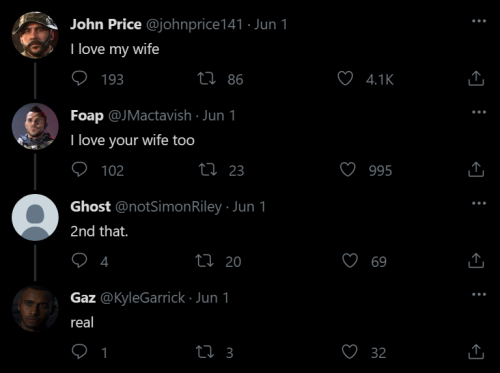This screenshot has width=500, height=373.
Task: Open more options on John Price's tweet
Action: pos(479,21)
